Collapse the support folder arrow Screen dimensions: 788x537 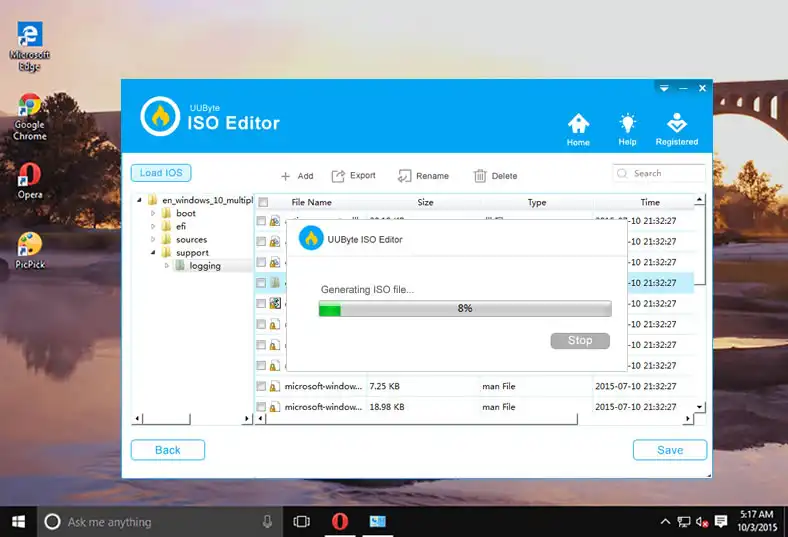(x=153, y=253)
